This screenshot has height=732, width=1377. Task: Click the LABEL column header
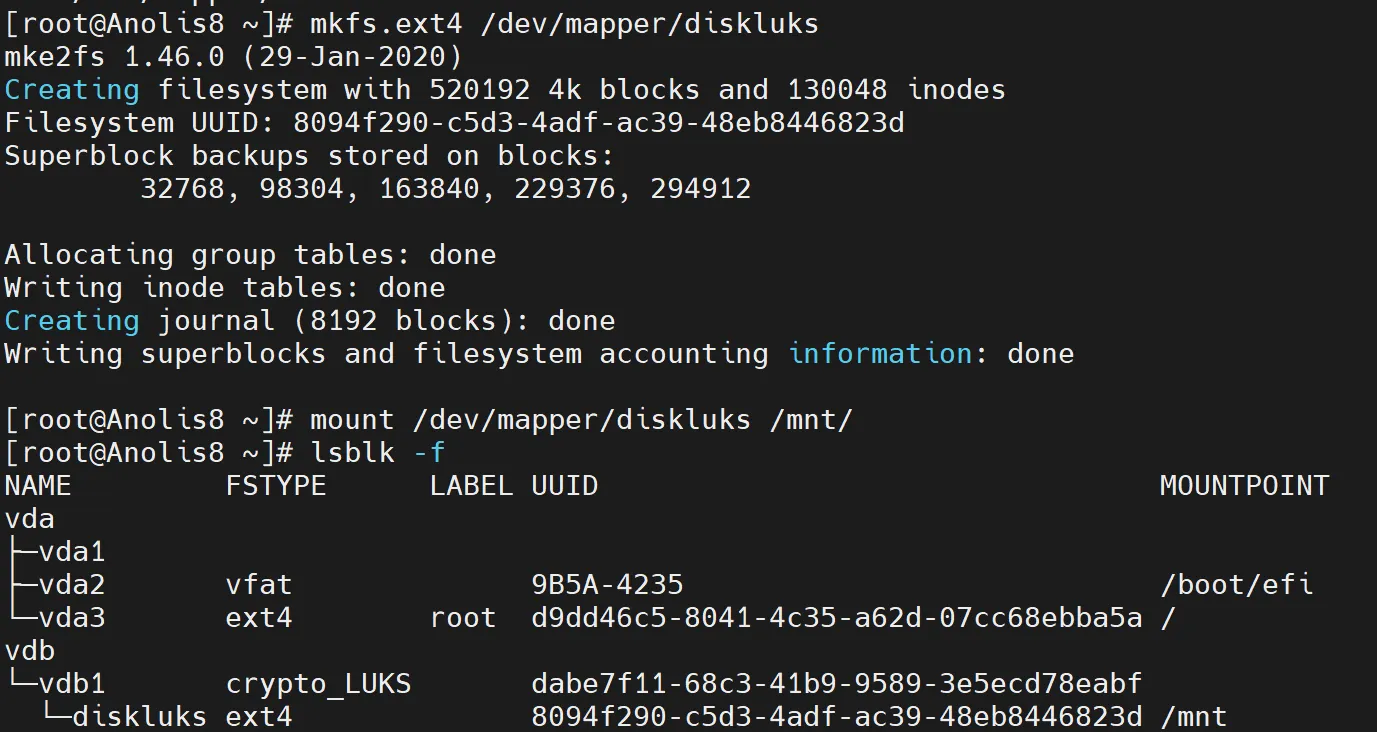471,486
